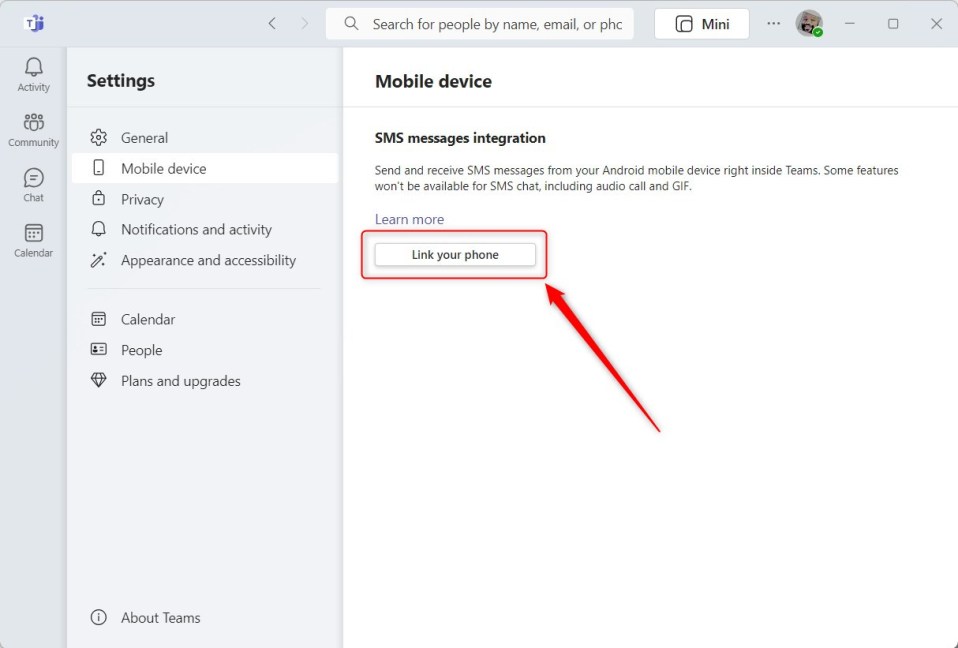The width and height of the screenshot is (958, 648).
Task: Open the Activity feed from the sidebar
Action: click(x=33, y=73)
